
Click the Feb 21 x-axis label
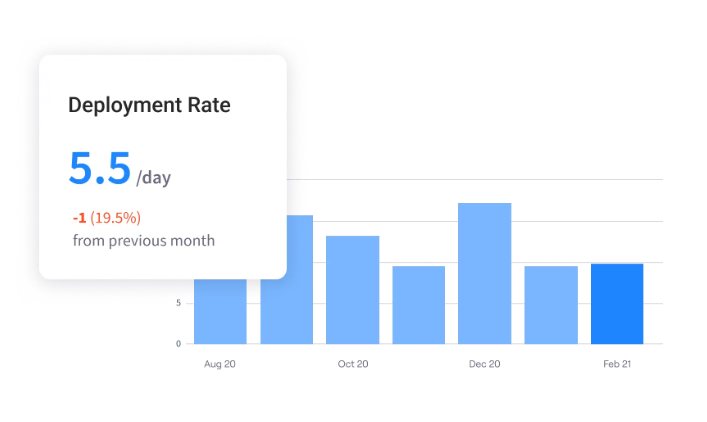tap(617, 364)
